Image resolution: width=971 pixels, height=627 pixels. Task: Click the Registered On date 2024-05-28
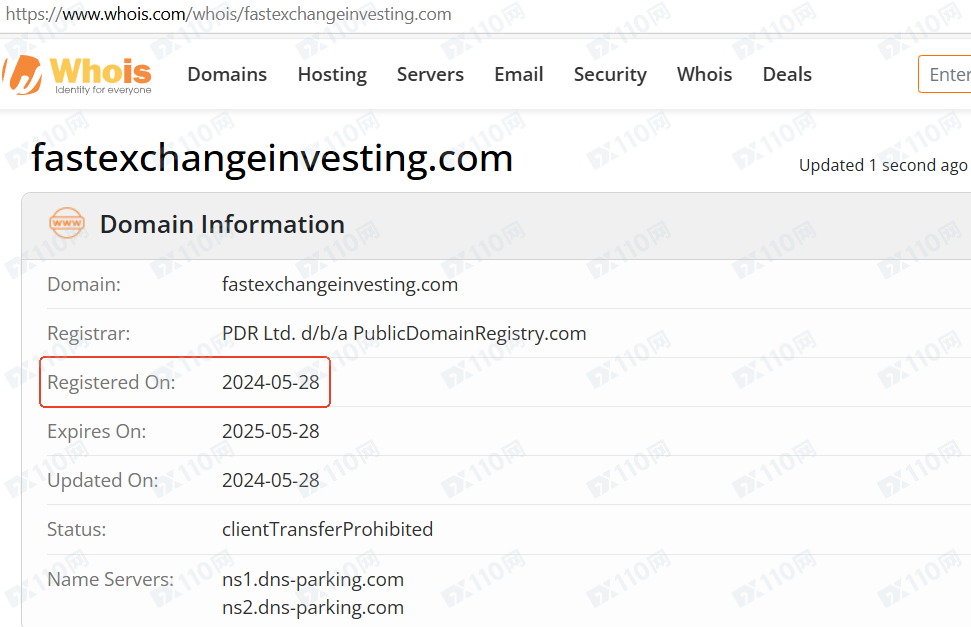[271, 382]
